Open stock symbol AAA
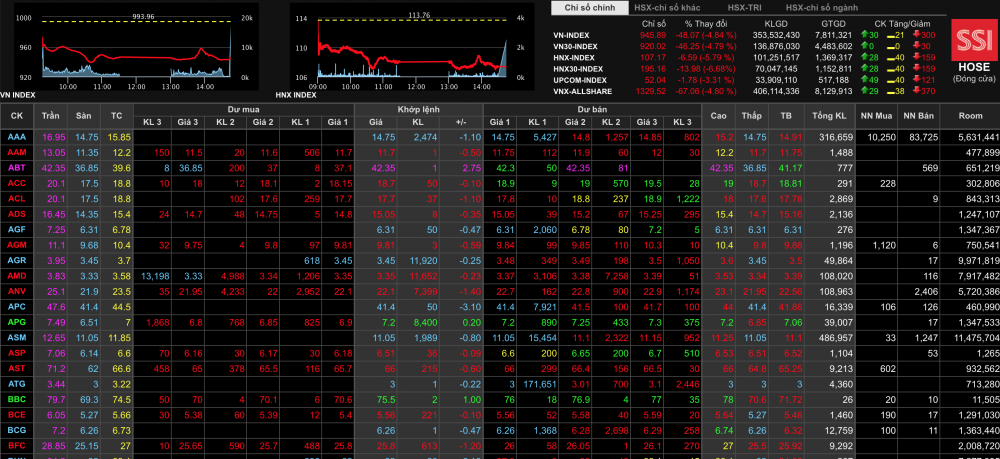This screenshot has height=459, width=1000. click(17, 136)
